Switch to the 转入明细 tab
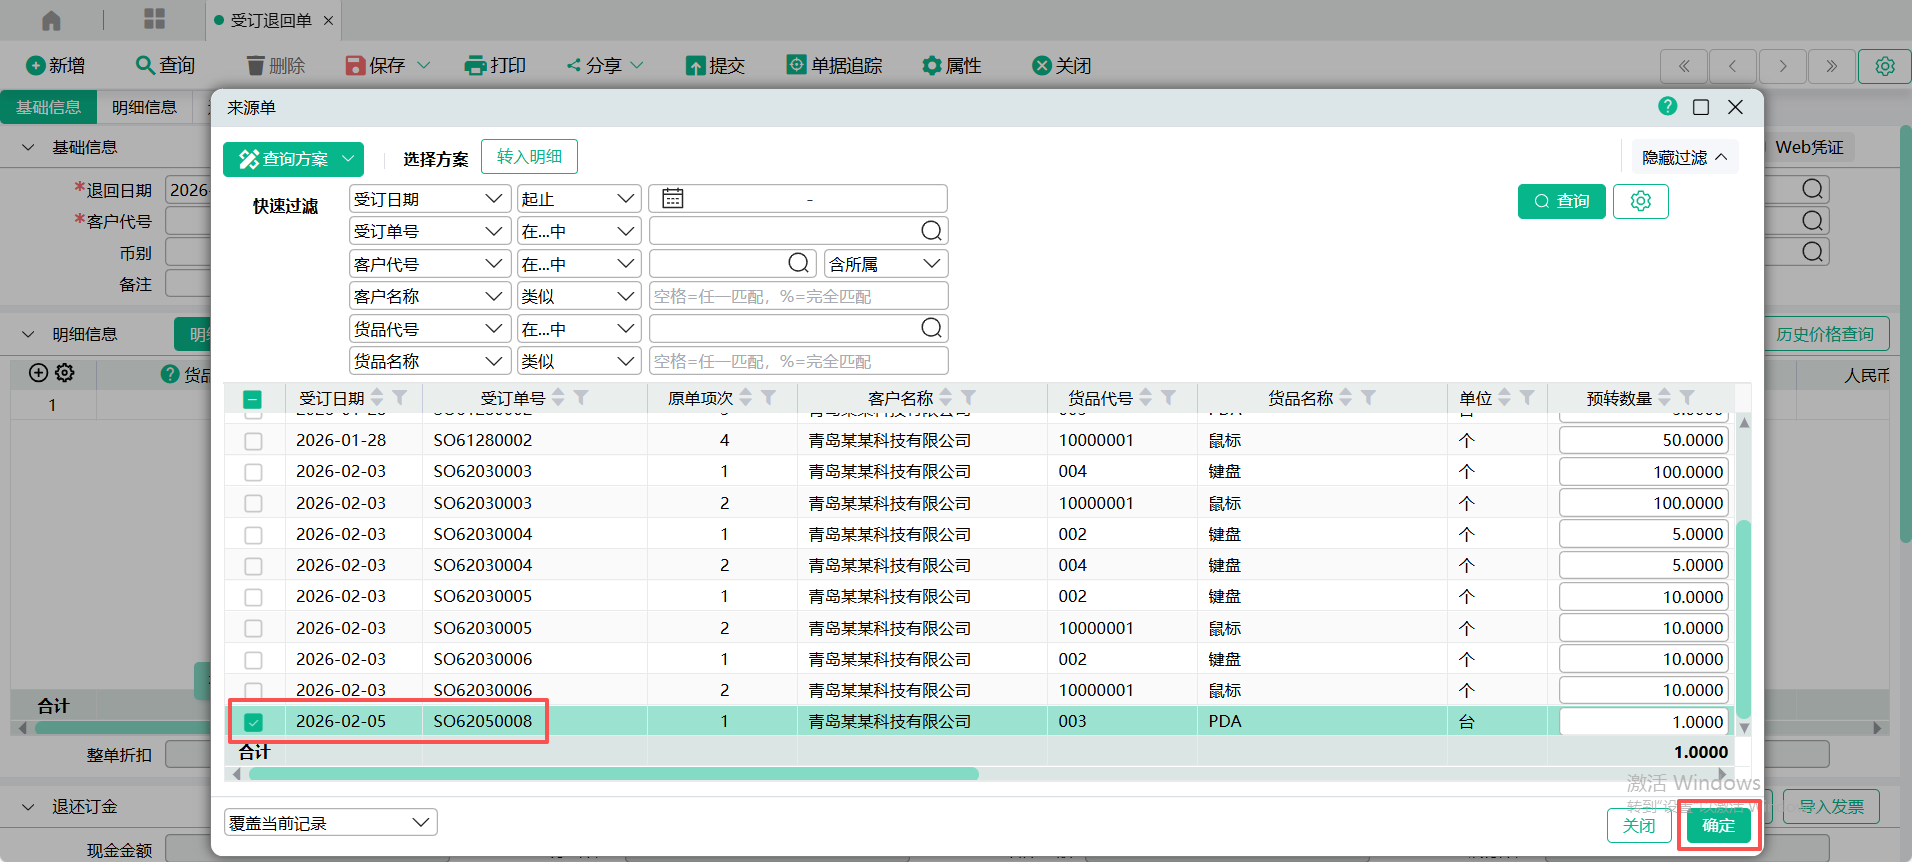Screen dimensions: 1912x862 (529, 157)
